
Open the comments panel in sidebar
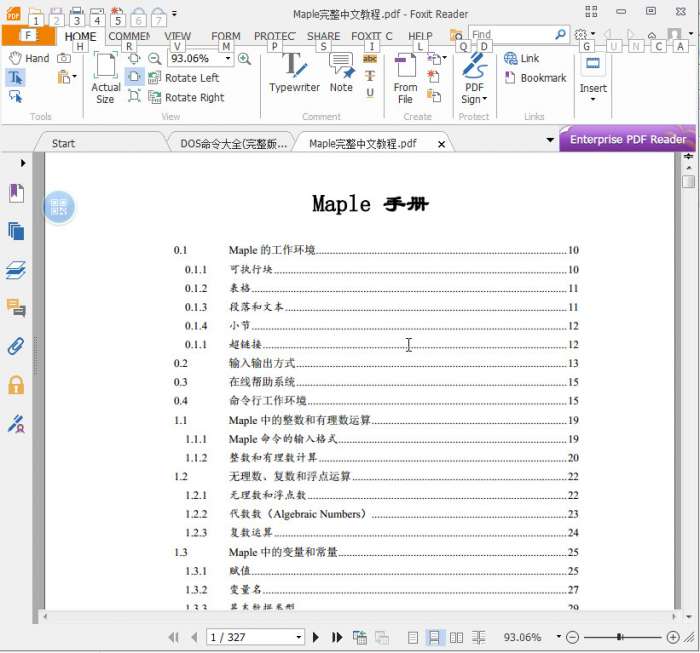[16, 308]
